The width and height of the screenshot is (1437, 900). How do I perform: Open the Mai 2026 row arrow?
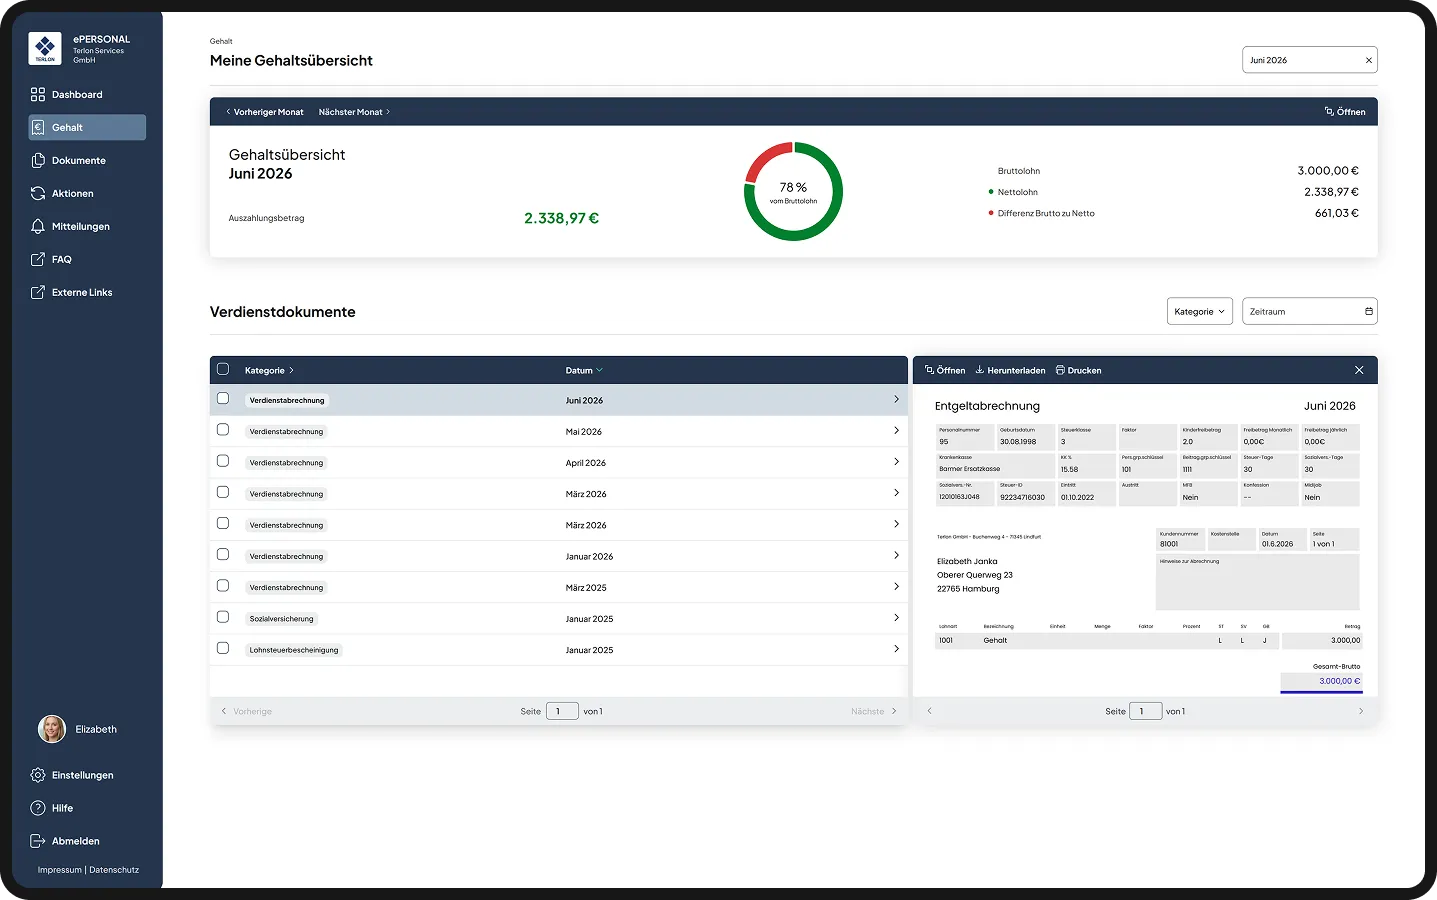(896, 431)
